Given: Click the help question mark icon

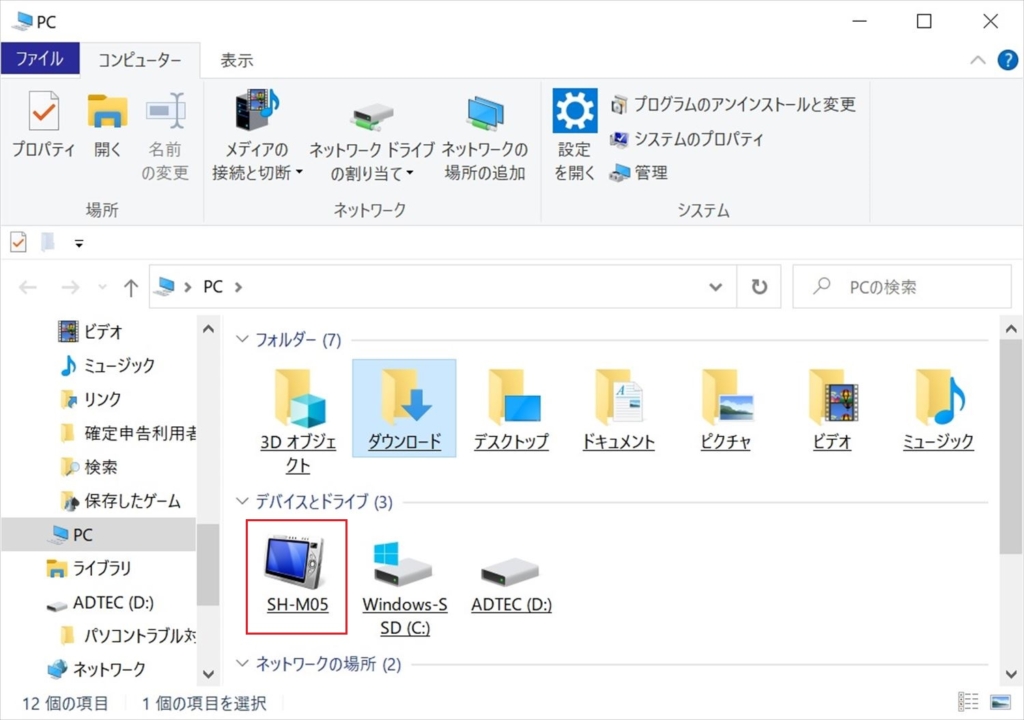Looking at the screenshot, I should [1008, 60].
